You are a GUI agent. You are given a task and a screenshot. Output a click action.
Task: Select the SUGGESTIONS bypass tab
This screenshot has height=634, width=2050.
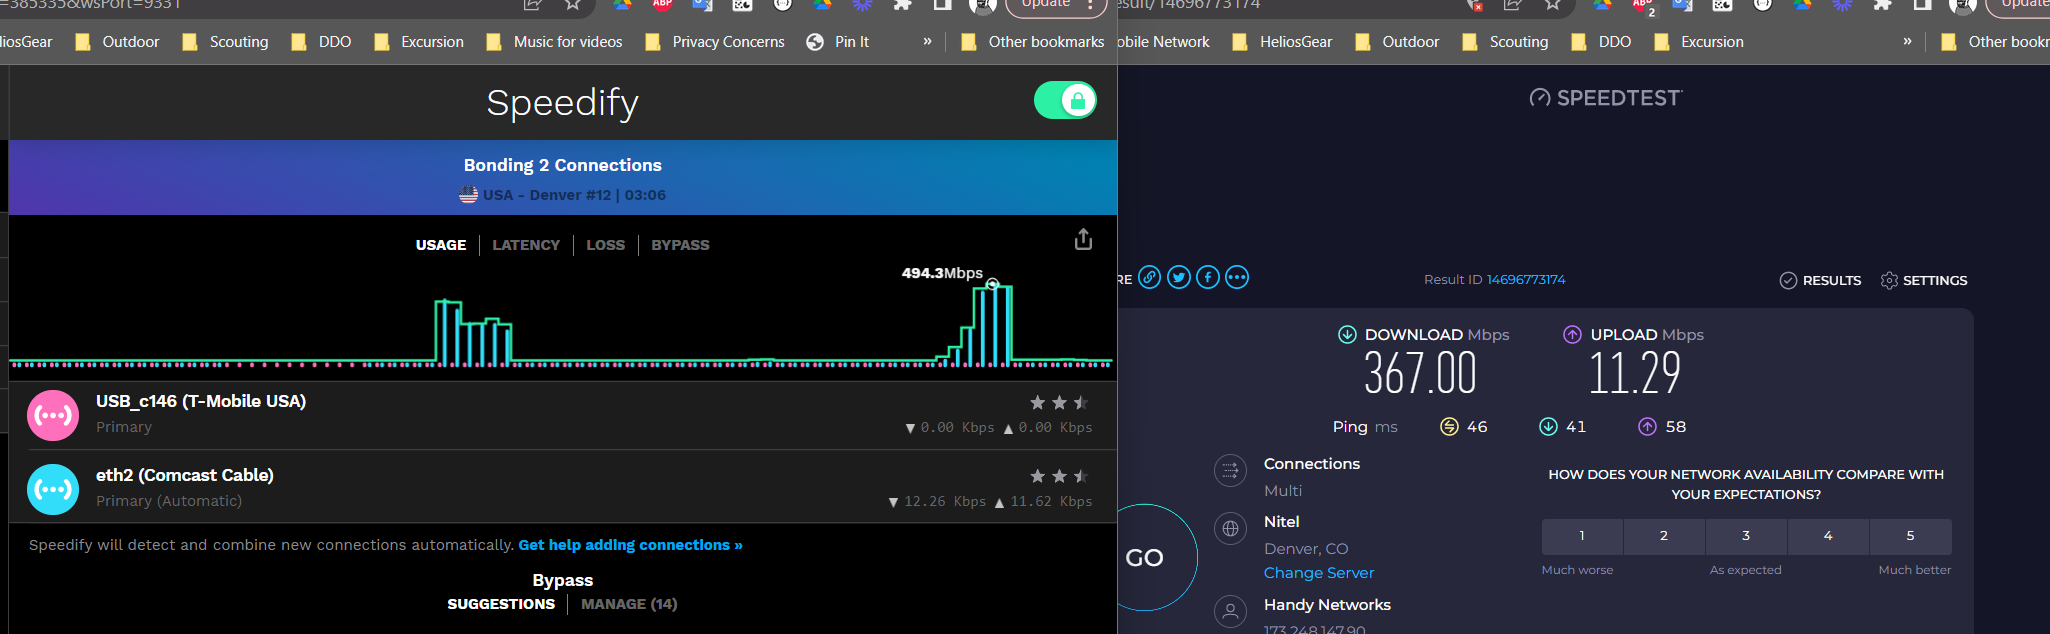point(501,604)
